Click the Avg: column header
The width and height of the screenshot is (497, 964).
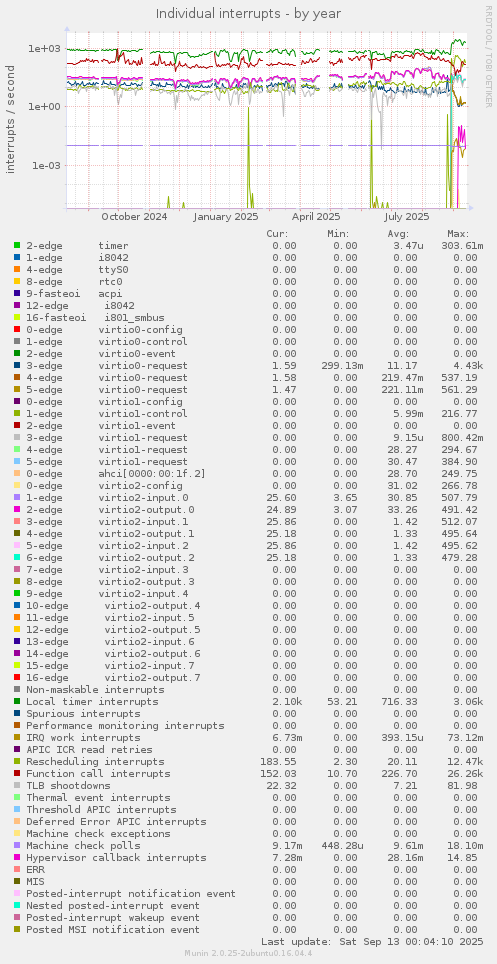pos(399,234)
